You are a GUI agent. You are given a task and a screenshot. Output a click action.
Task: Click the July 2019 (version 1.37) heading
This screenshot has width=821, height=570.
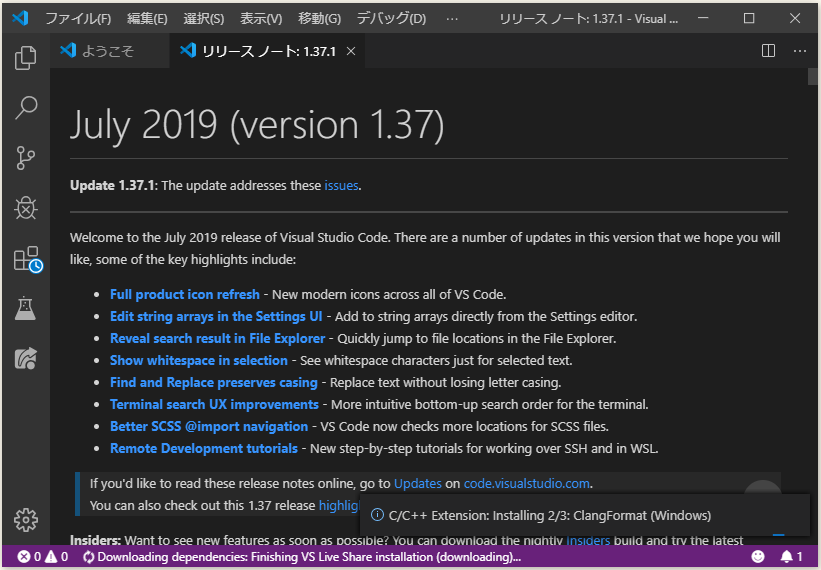pos(257,125)
